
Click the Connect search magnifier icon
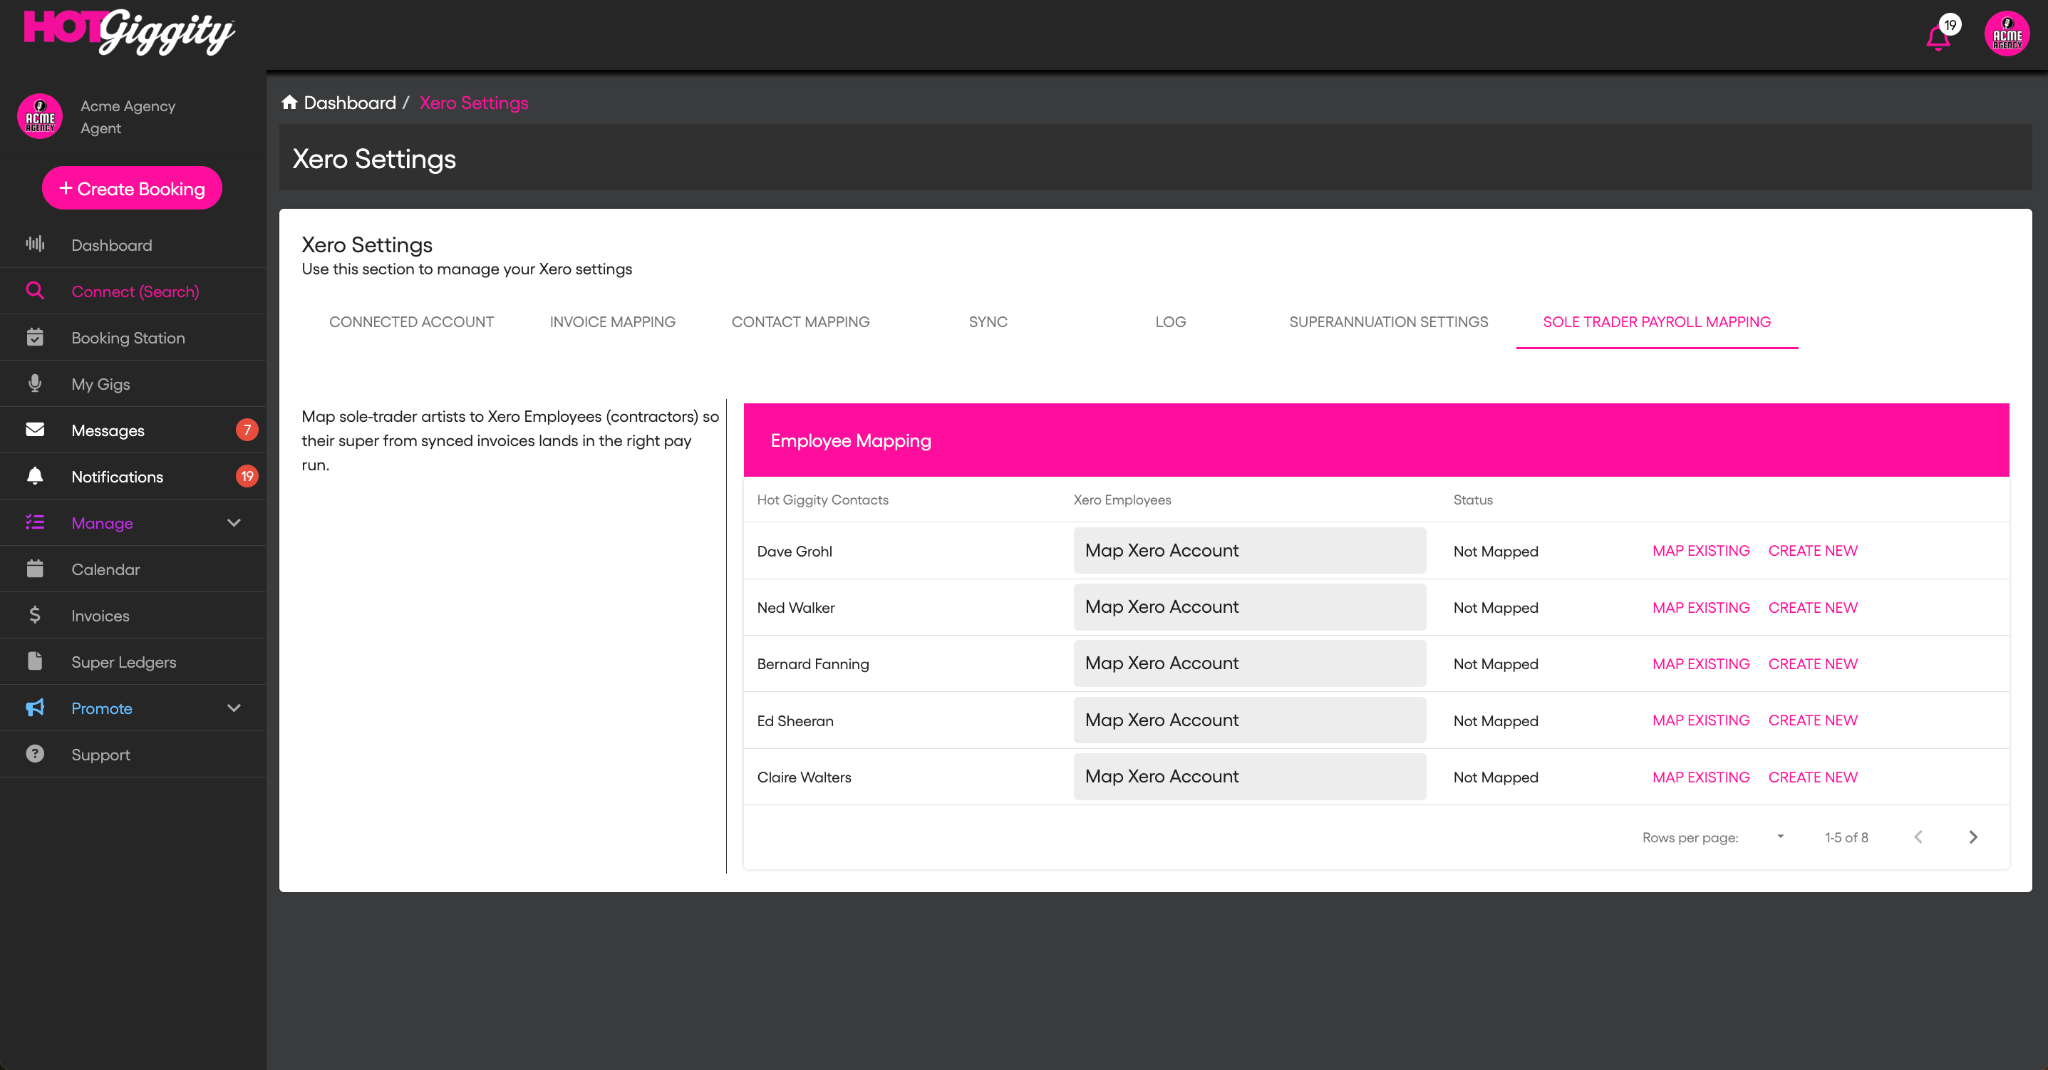[x=35, y=291]
